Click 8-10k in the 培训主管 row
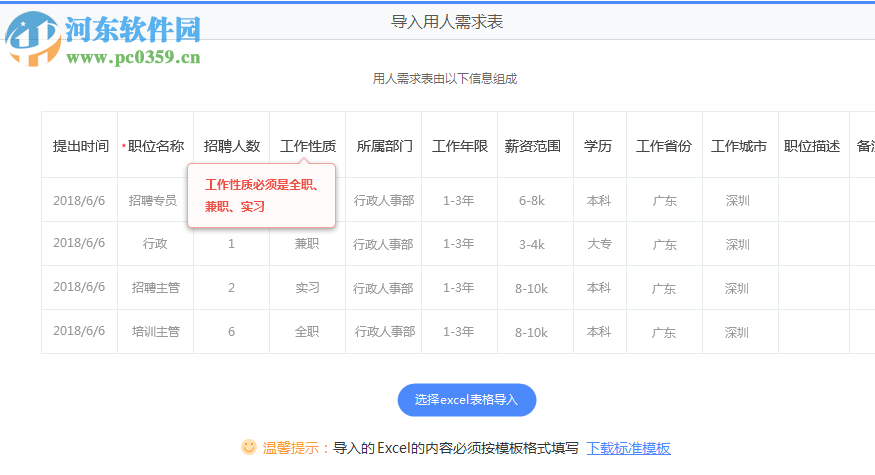The height and width of the screenshot is (475, 875). pyautogui.click(x=531, y=333)
